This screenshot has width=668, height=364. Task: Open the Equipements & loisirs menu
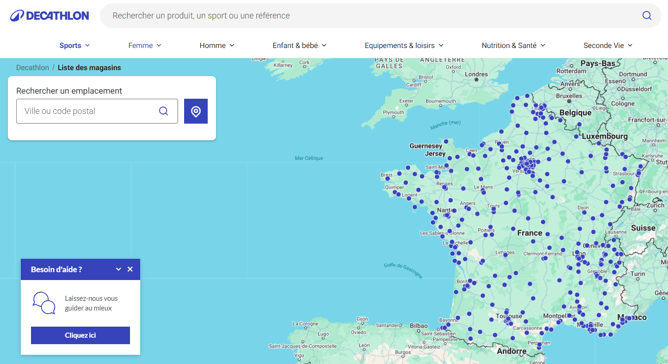404,45
